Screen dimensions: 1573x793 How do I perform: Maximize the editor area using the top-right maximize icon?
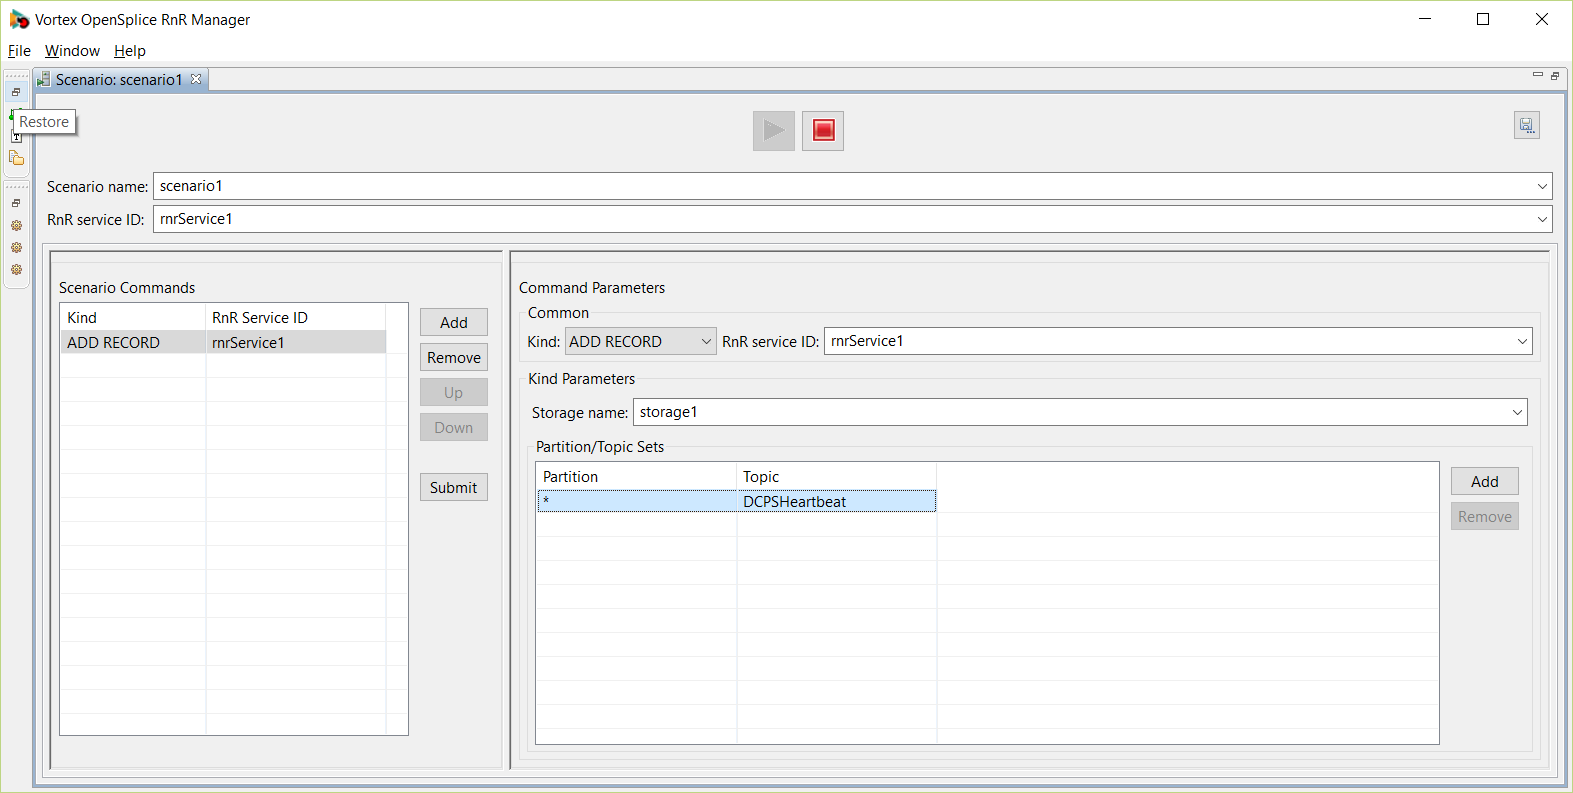coord(1555,75)
